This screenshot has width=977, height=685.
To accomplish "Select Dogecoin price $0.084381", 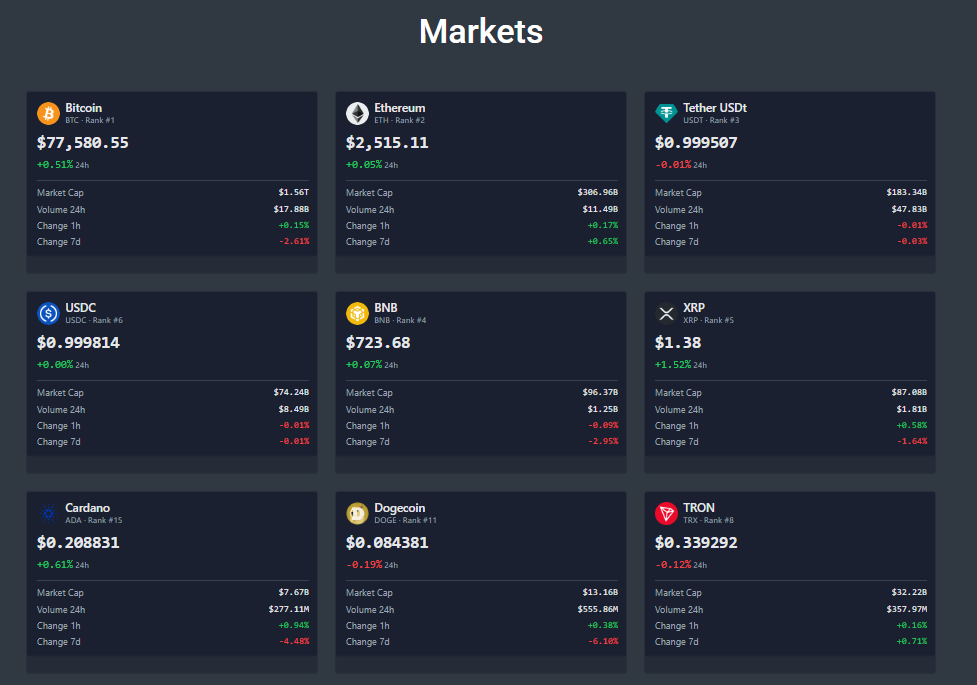I will [x=387, y=543].
